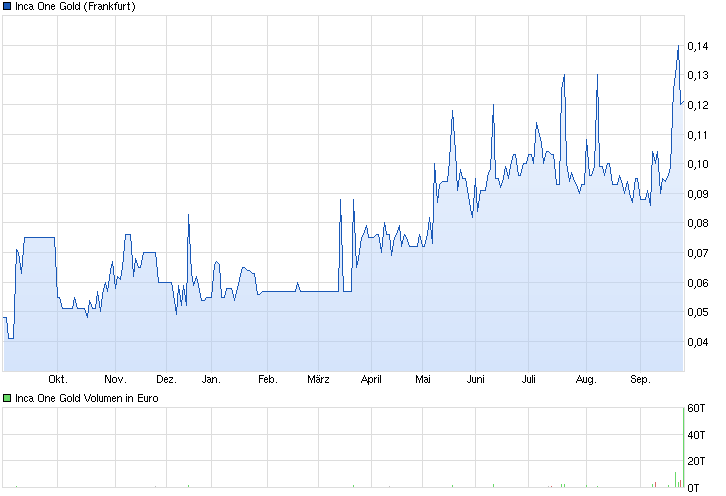
Task: Click the 0,04 price axis label
Action: [698, 342]
